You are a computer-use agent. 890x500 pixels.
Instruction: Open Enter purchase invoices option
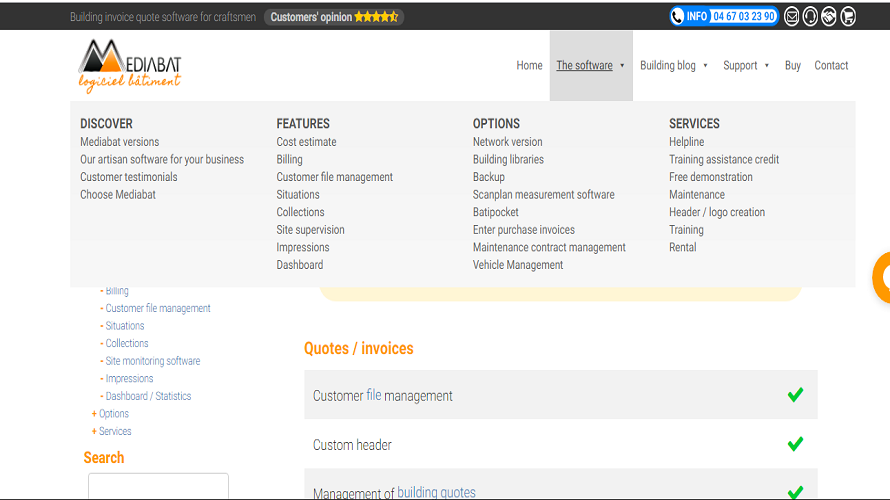[523, 230]
